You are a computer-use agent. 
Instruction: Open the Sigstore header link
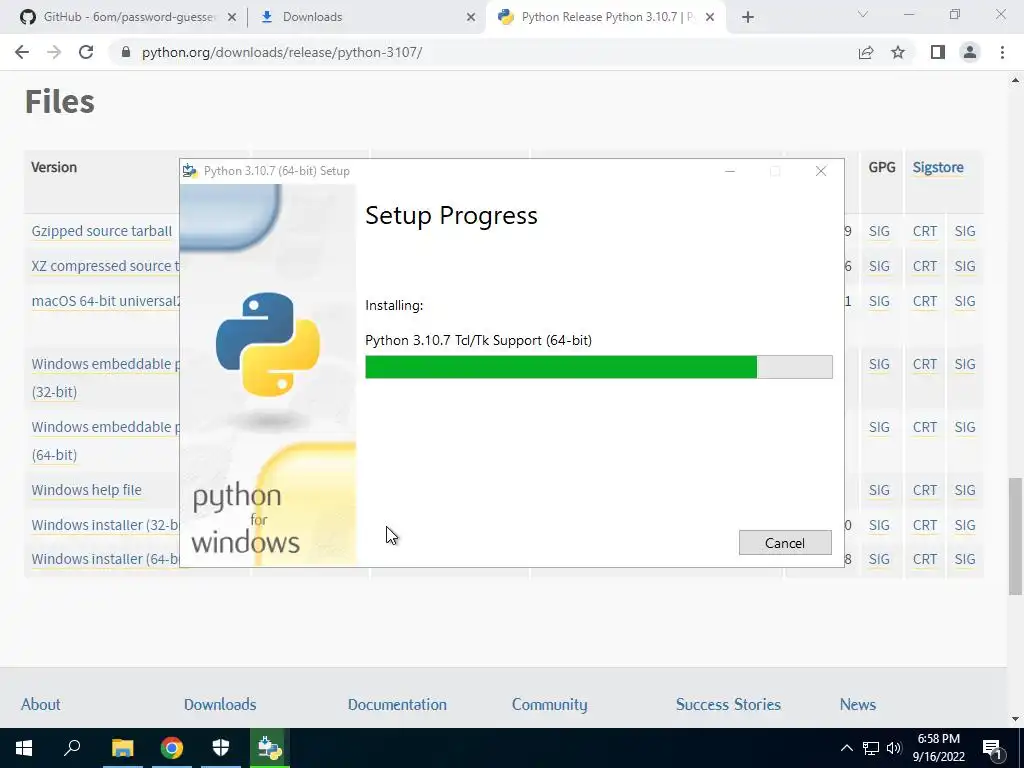click(938, 167)
